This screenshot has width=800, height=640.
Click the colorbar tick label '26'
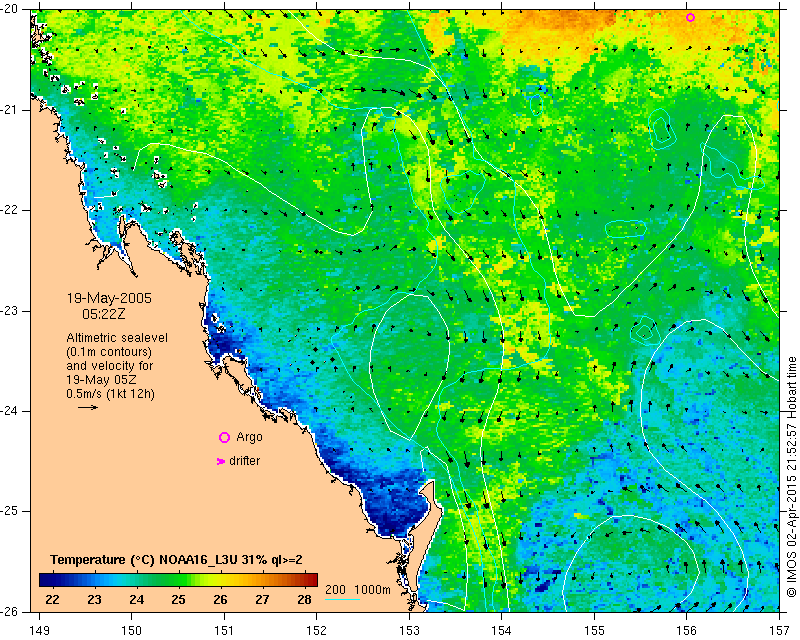click(x=220, y=599)
